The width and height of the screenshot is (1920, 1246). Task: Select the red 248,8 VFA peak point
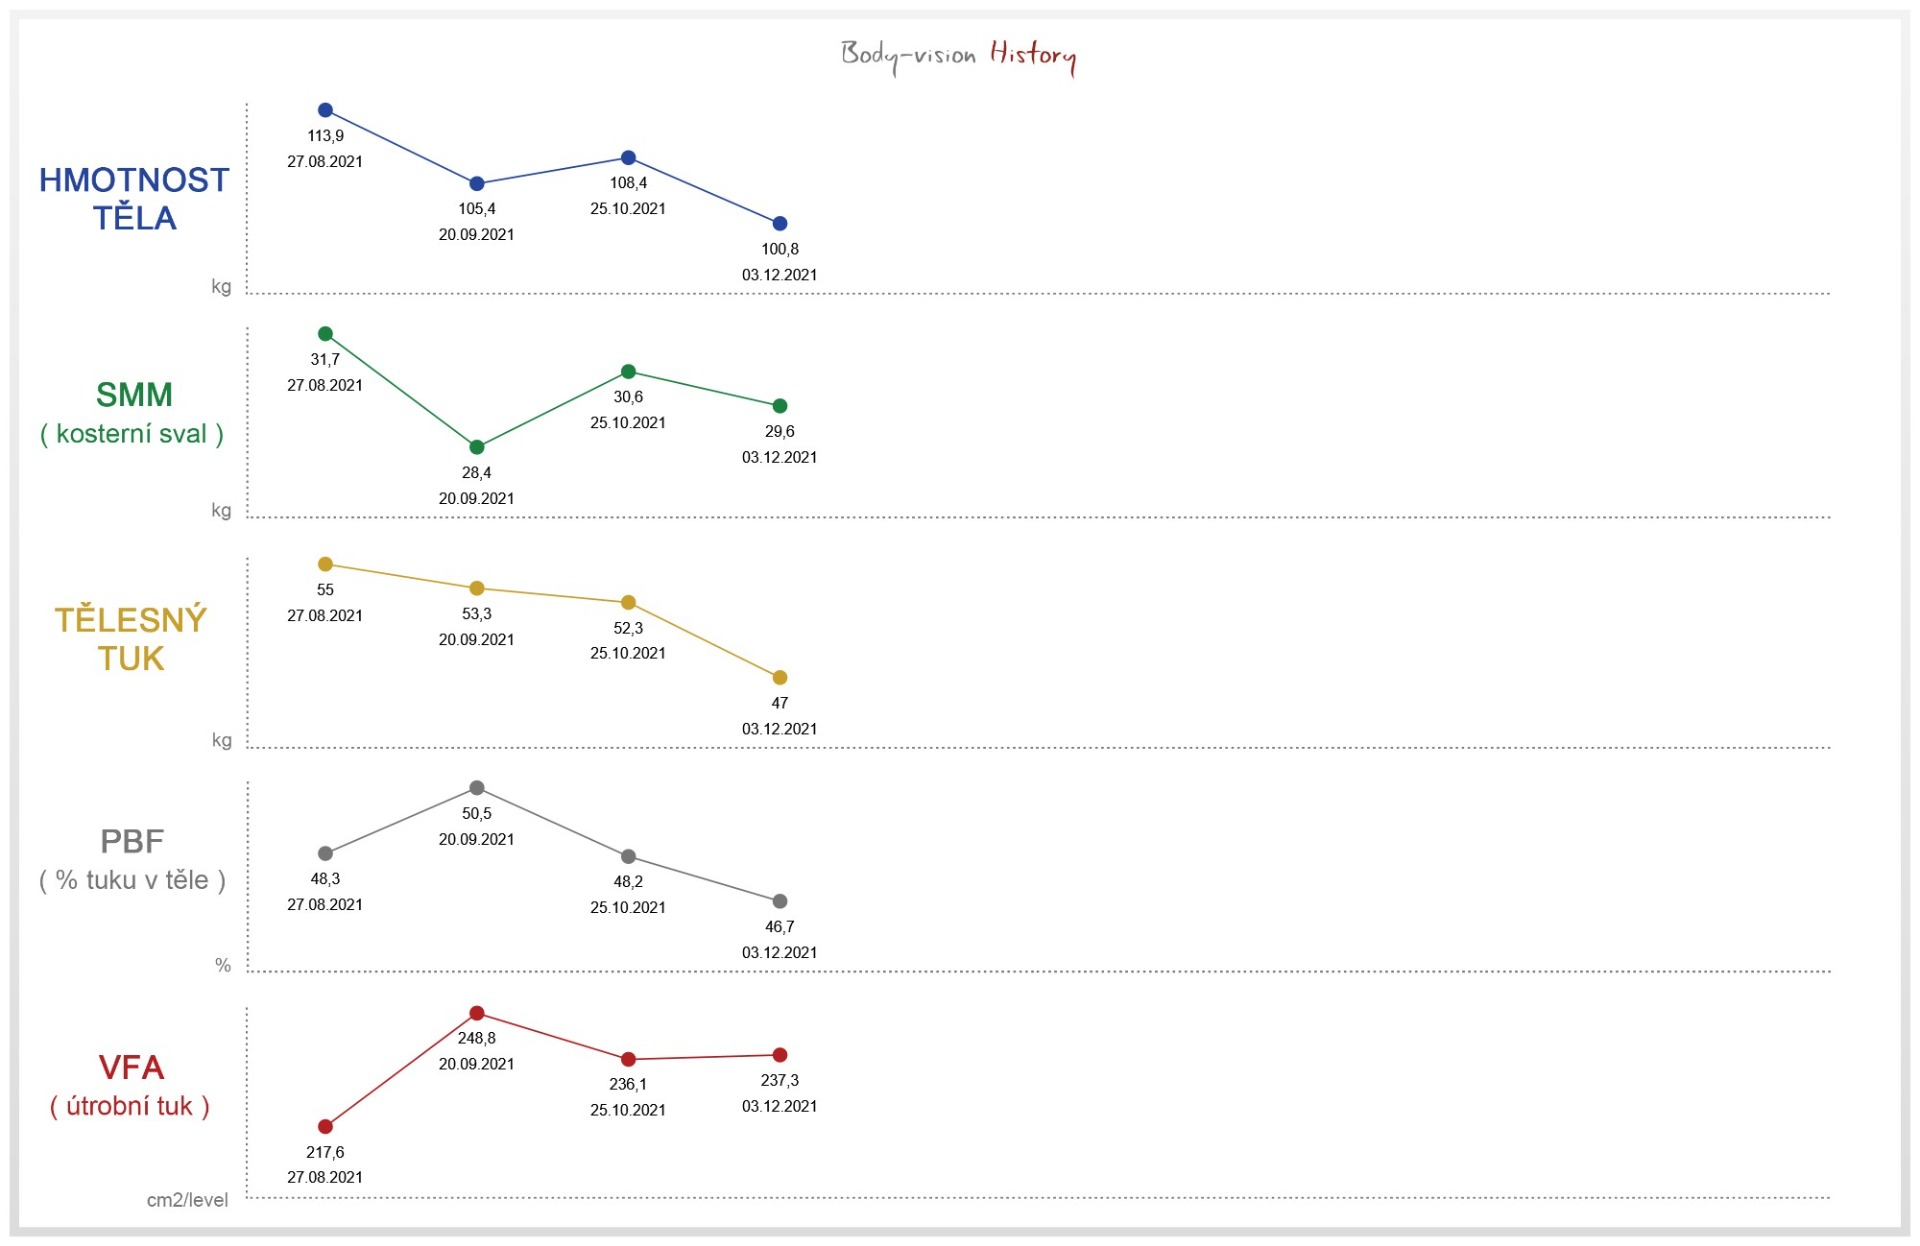tap(477, 1014)
